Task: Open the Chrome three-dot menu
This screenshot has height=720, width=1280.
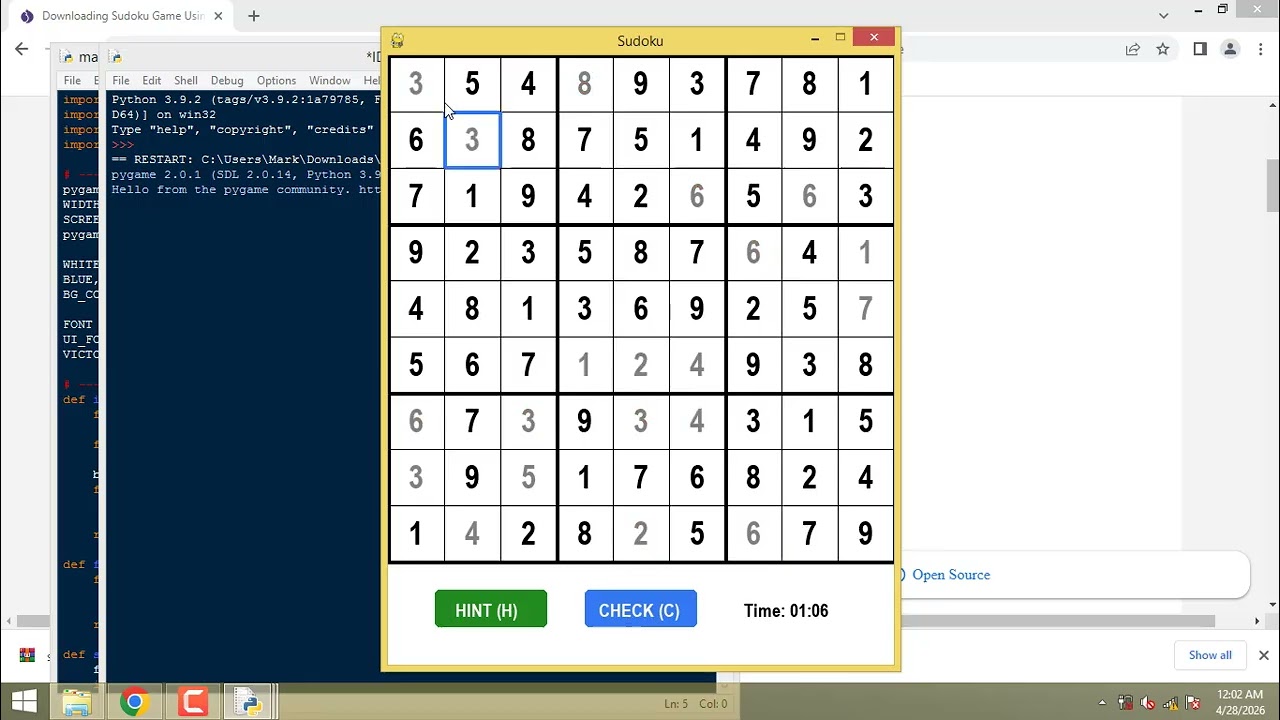Action: pos(1260,49)
